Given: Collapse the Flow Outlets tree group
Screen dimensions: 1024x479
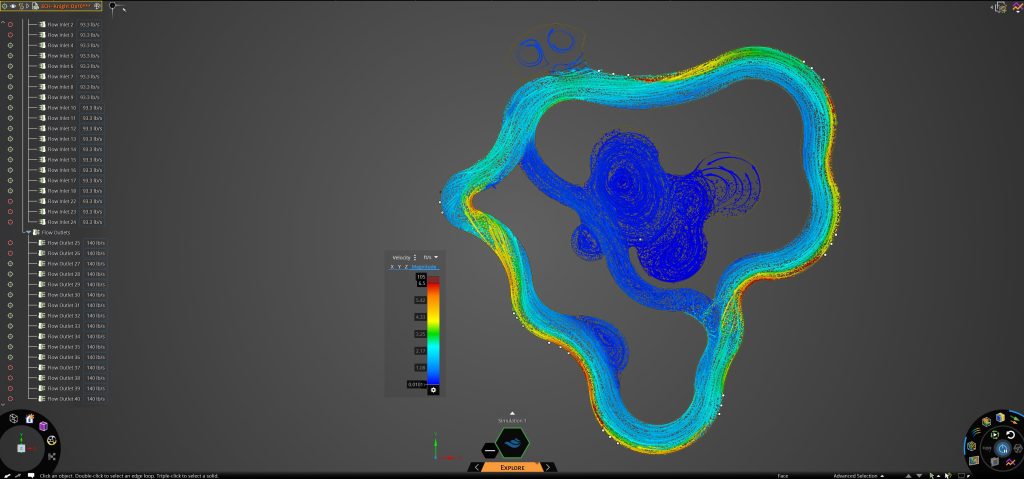Looking at the screenshot, I should (x=27, y=232).
